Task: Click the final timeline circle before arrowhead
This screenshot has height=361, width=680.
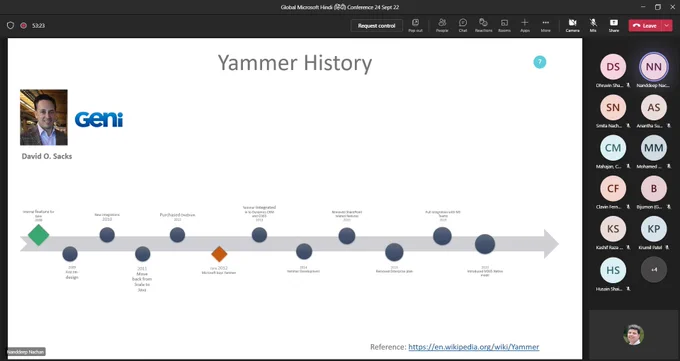Action: point(485,244)
